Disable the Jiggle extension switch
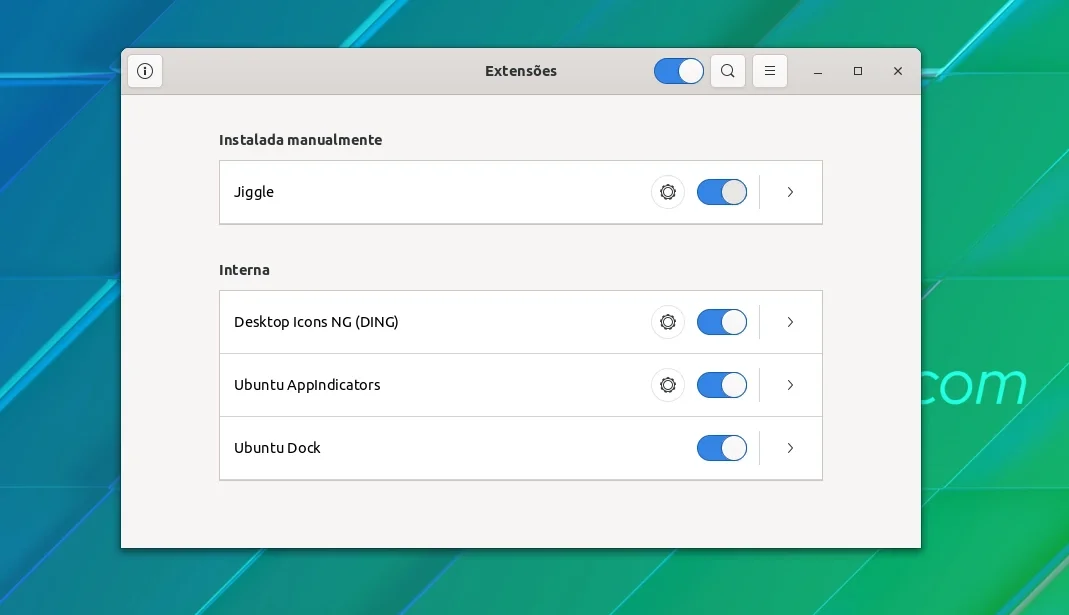Viewport: 1069px width, 615px height. tap(721, 192)
